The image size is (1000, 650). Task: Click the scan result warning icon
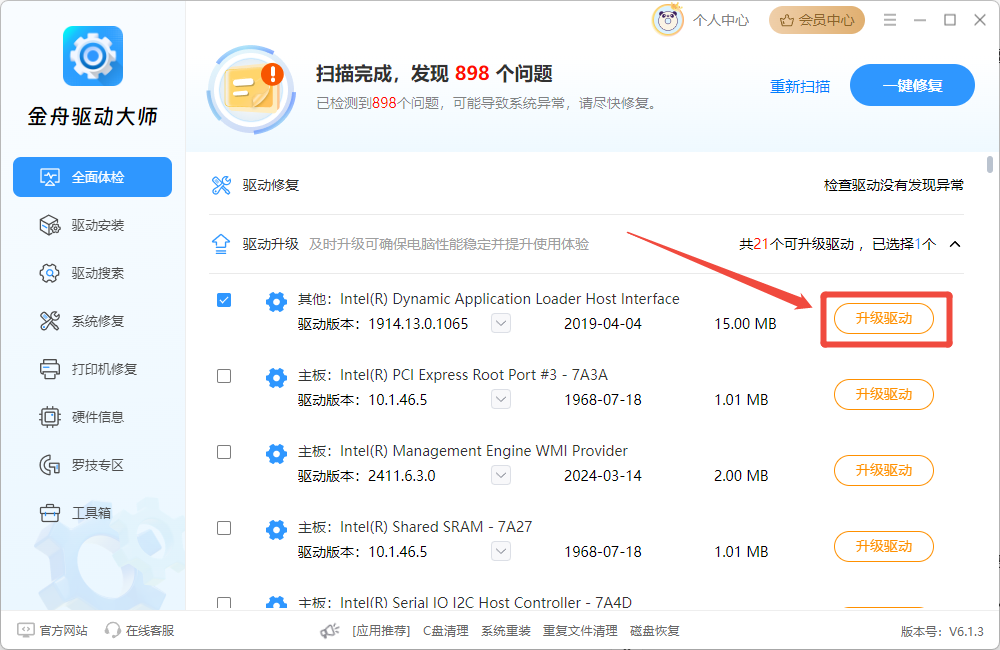(x=253, y=89)
